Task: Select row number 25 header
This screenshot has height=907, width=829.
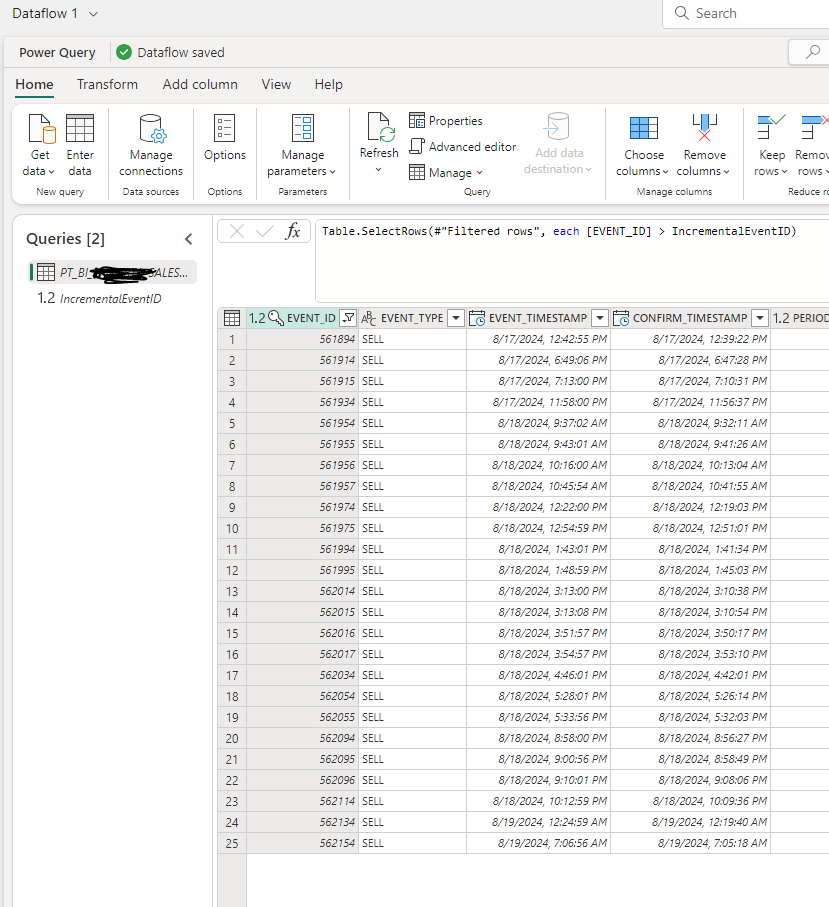Action: (232, 843)
